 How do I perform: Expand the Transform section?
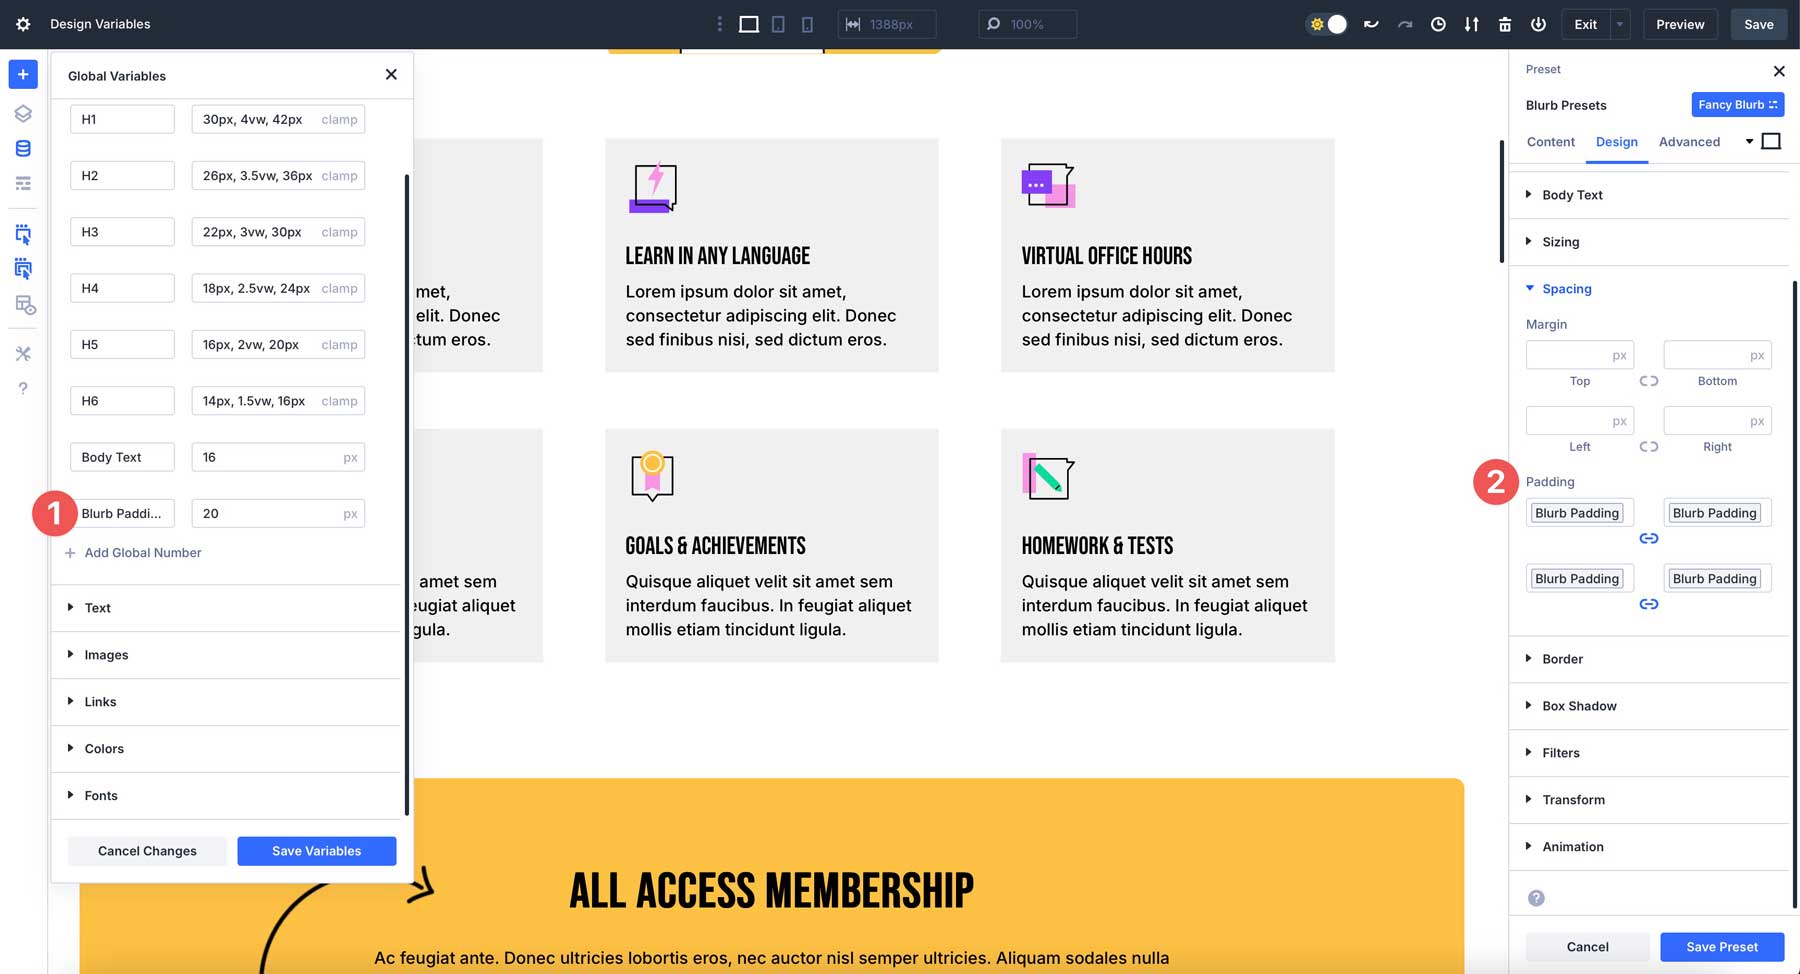[1649, 800]
